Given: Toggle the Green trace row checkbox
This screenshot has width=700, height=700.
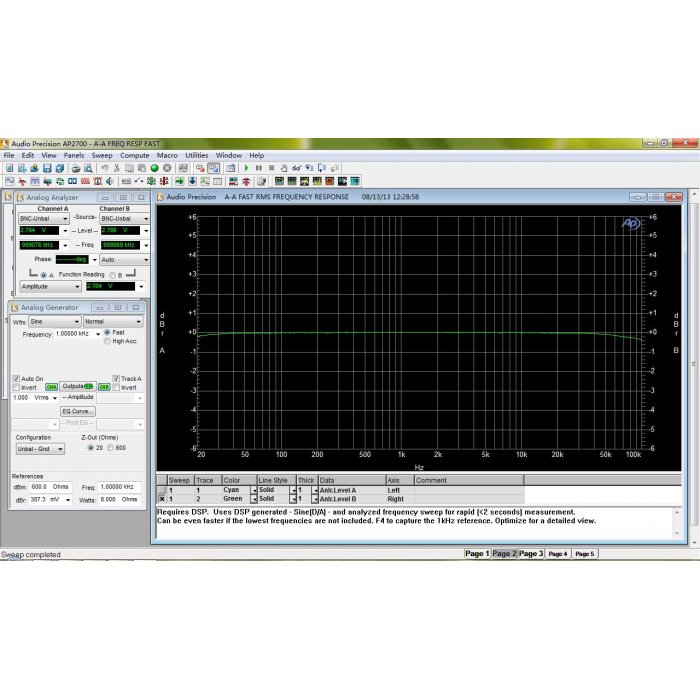Looking at the screenshot, I should click(162, 499).
